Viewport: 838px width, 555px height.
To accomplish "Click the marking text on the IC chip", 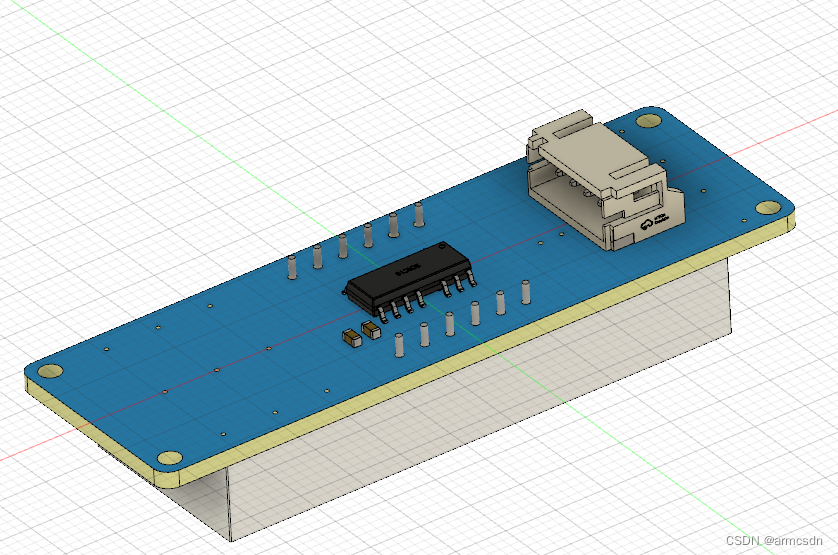I will click(408, 269).
